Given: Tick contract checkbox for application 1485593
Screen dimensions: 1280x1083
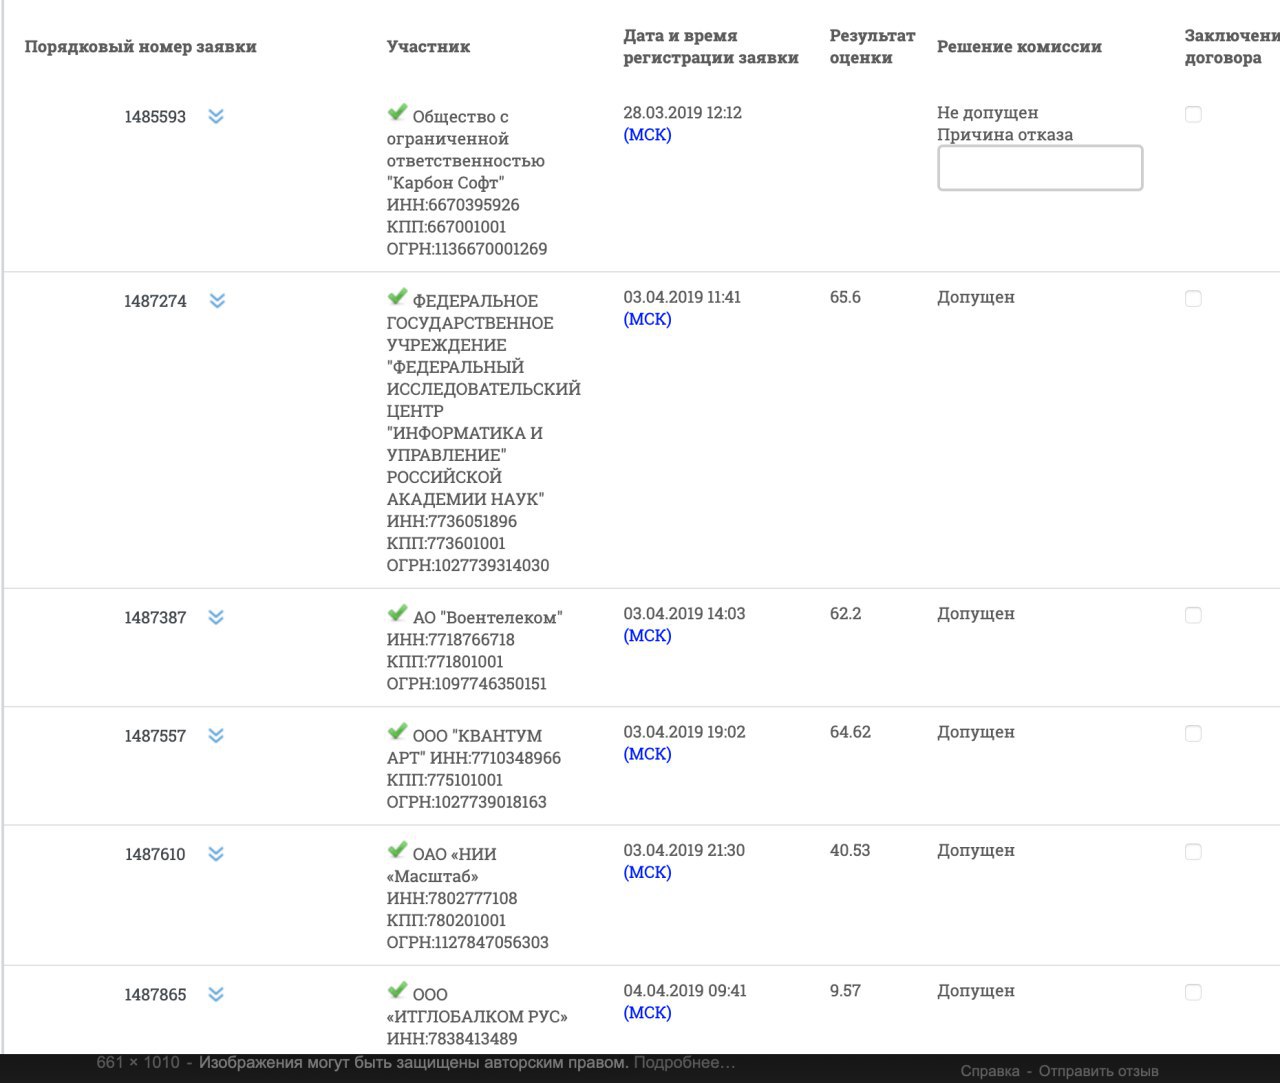Looking at the screenshot, I should pyautogui.click(x=1193, y=114).
